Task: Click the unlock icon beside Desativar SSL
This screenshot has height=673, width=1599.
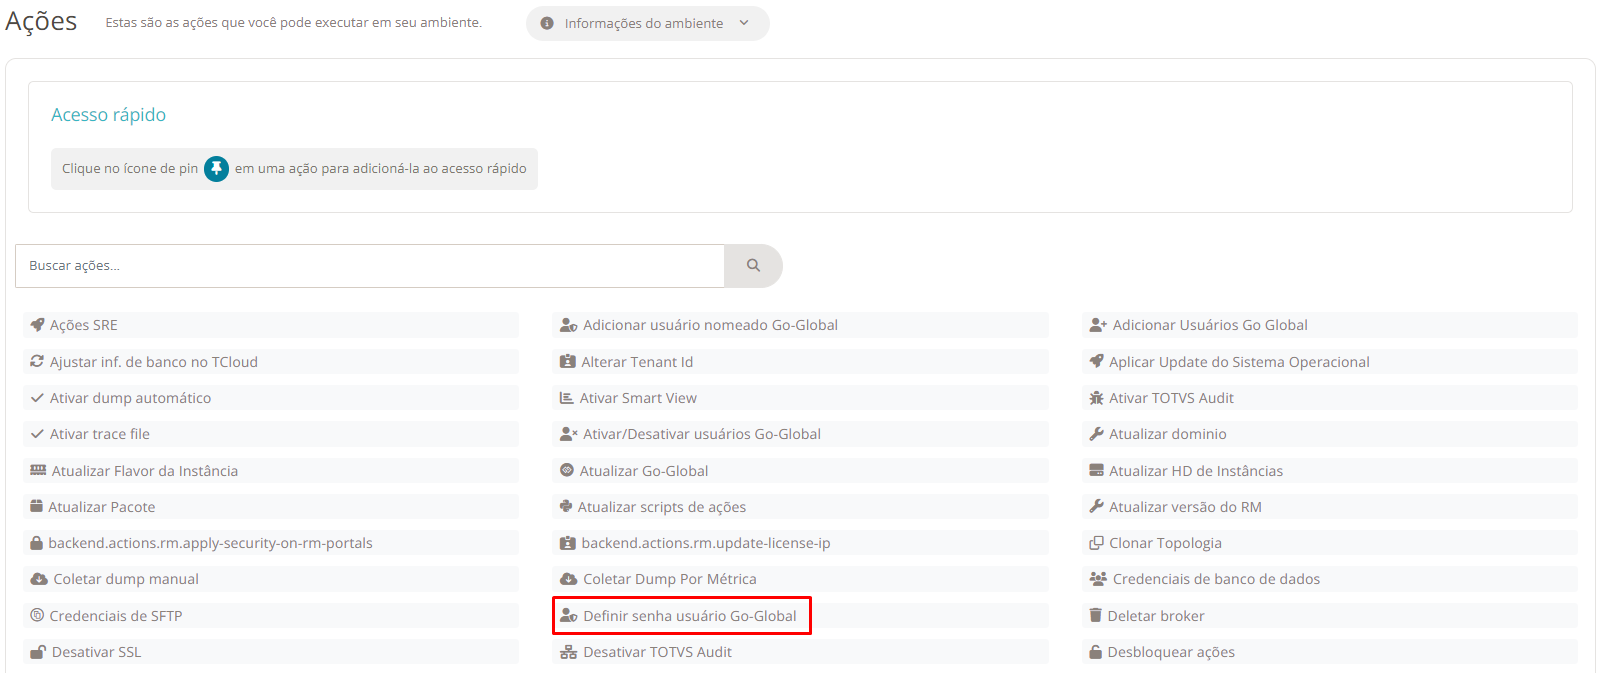Action: click(38, 652)
